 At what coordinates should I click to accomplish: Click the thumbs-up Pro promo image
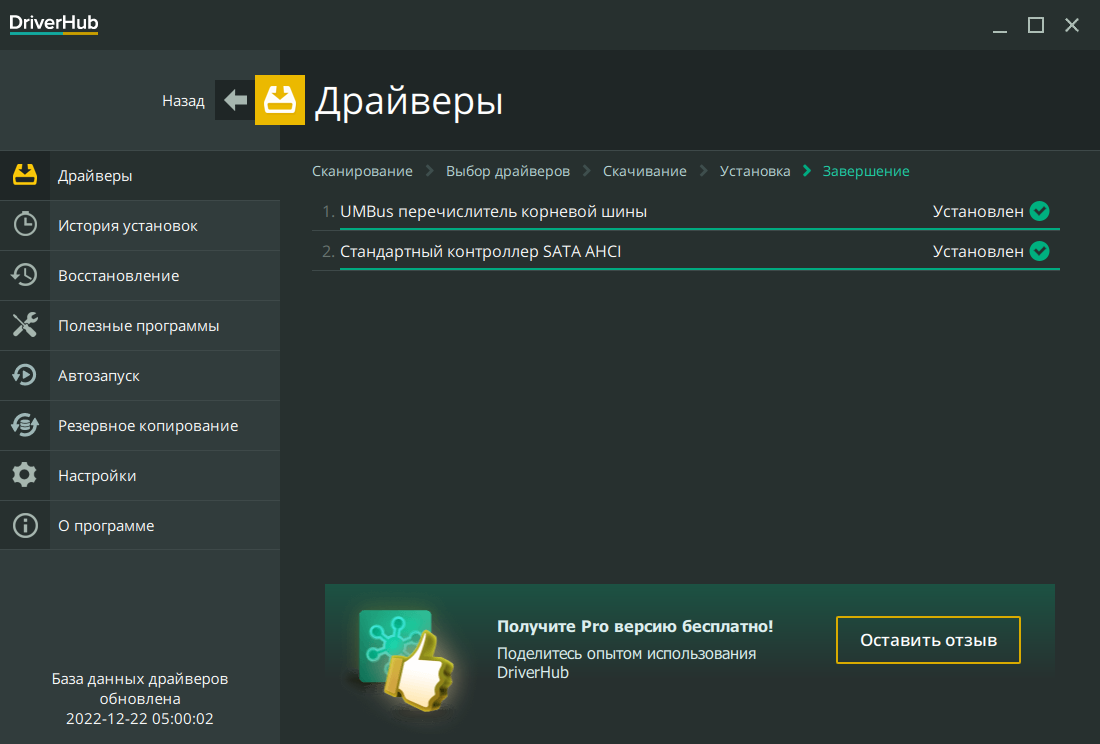(406, 653)
